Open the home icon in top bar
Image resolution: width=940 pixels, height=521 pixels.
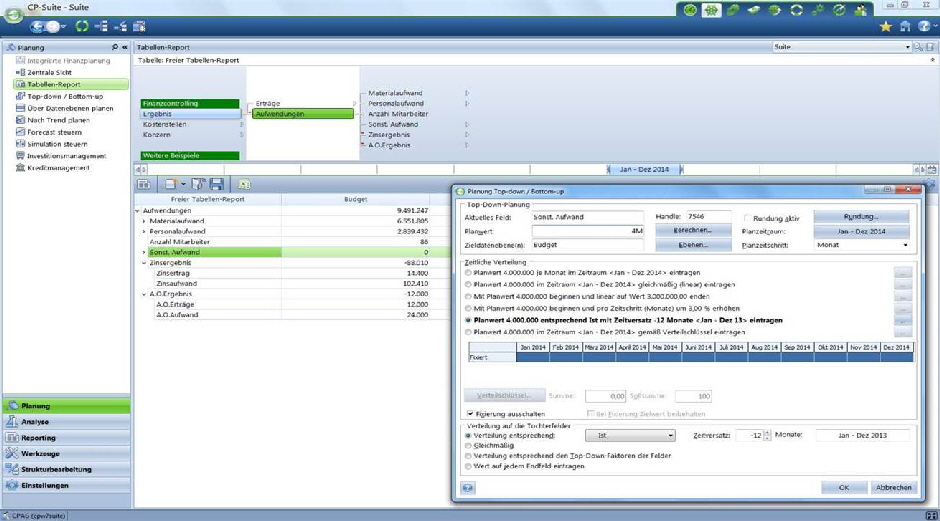point(905,26)
